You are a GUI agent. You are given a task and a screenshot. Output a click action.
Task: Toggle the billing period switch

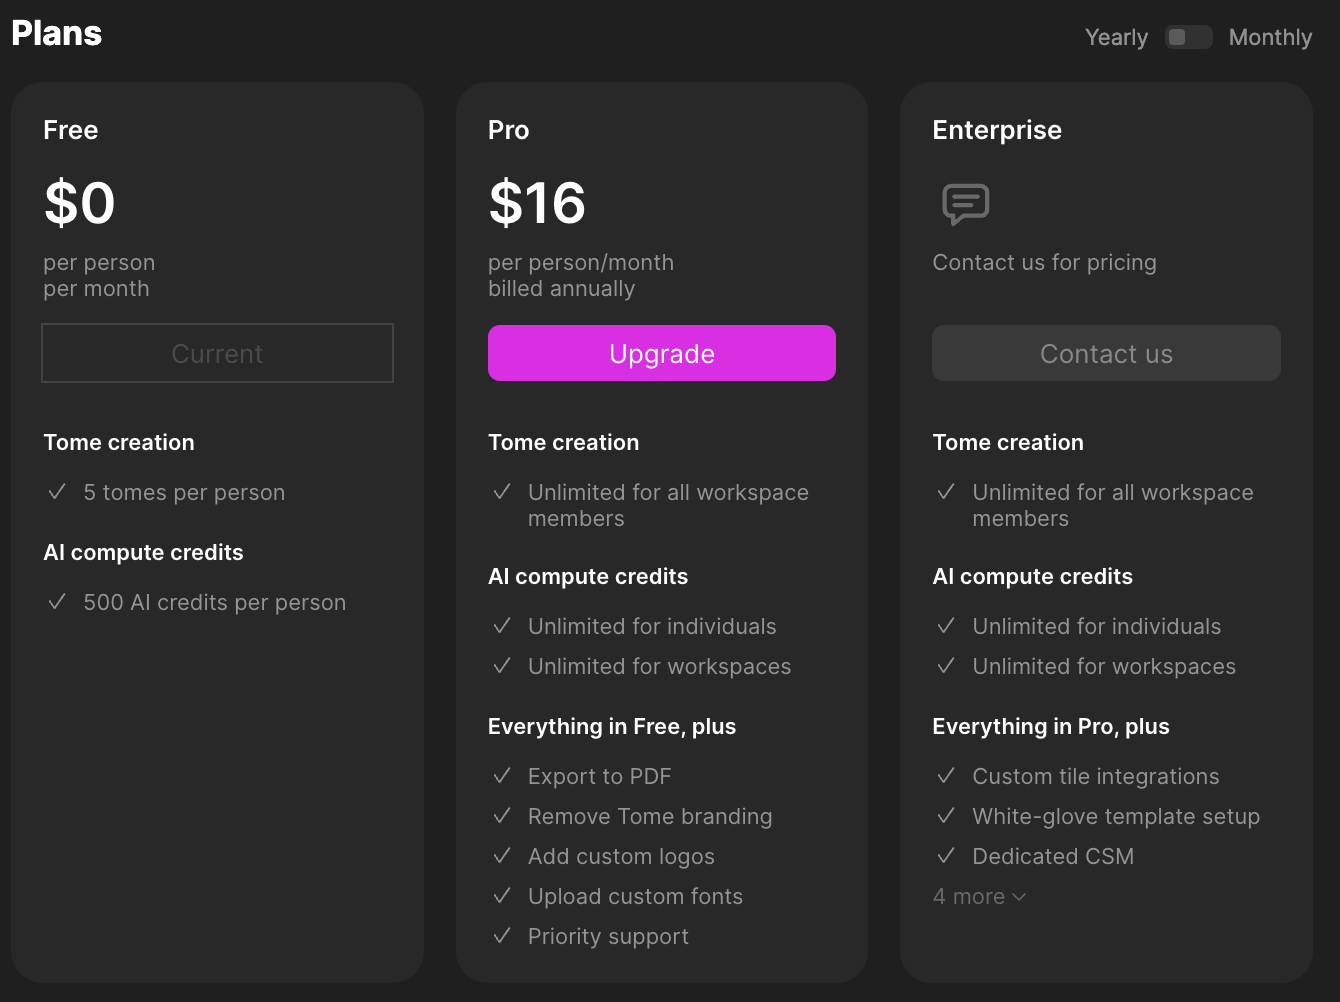point(1188,36)
